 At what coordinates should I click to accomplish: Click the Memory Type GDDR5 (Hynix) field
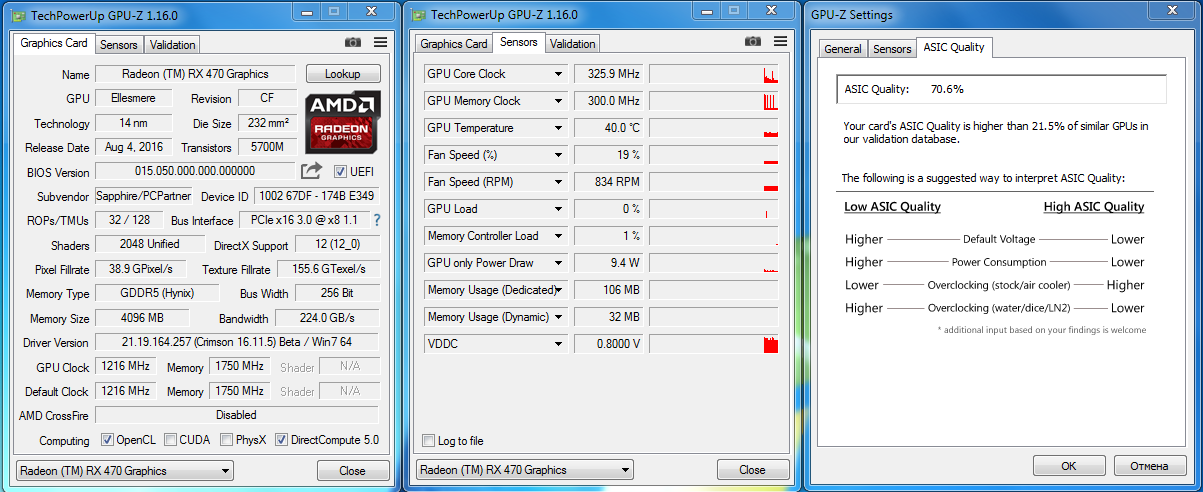pyautogui.click(x=157, y=293)
